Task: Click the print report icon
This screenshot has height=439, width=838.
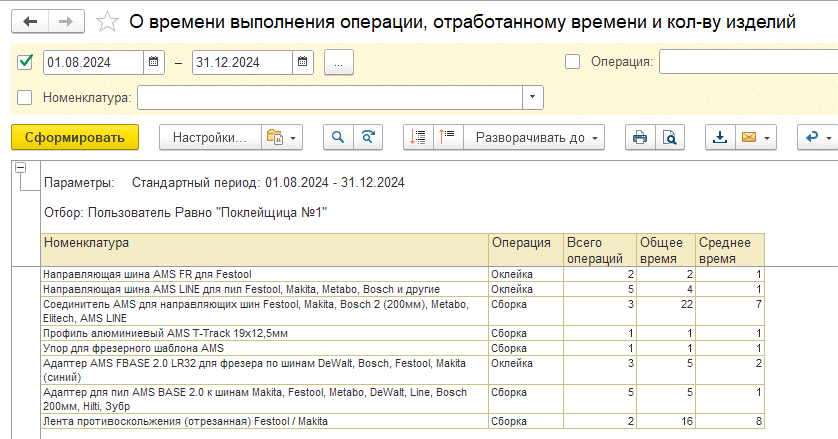Action: click(639, 137)
